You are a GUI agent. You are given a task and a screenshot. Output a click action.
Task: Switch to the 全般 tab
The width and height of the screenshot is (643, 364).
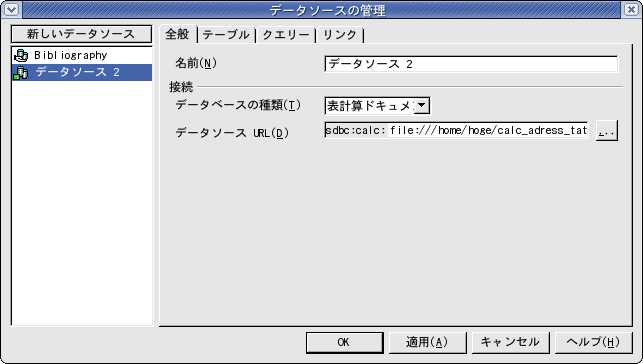coord(177,34)
